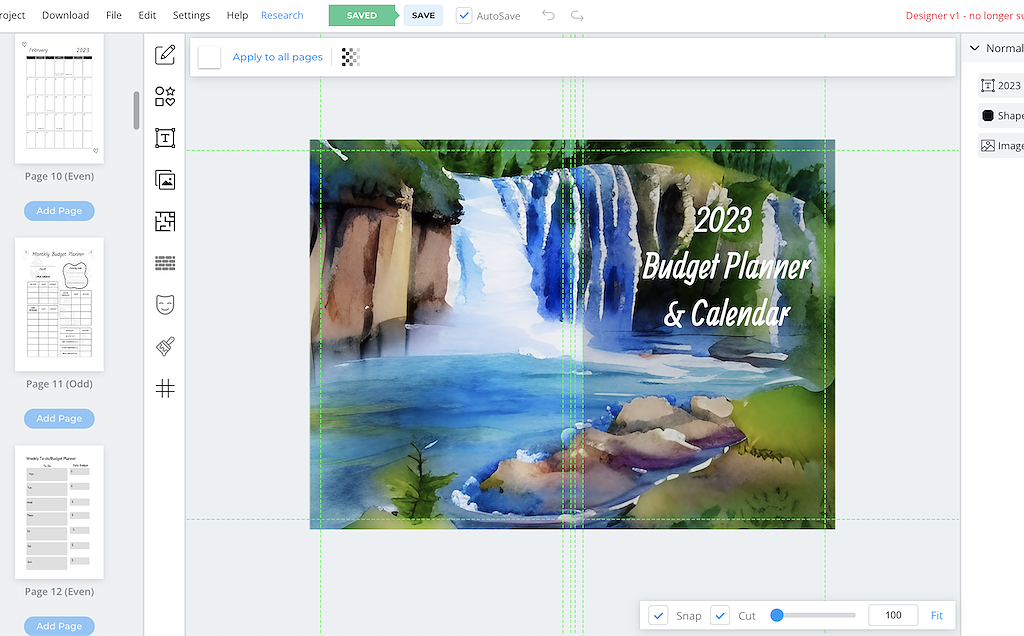Open the grid tool
Viewport: 1024px width, 636px height.
(x=165, y=388)
